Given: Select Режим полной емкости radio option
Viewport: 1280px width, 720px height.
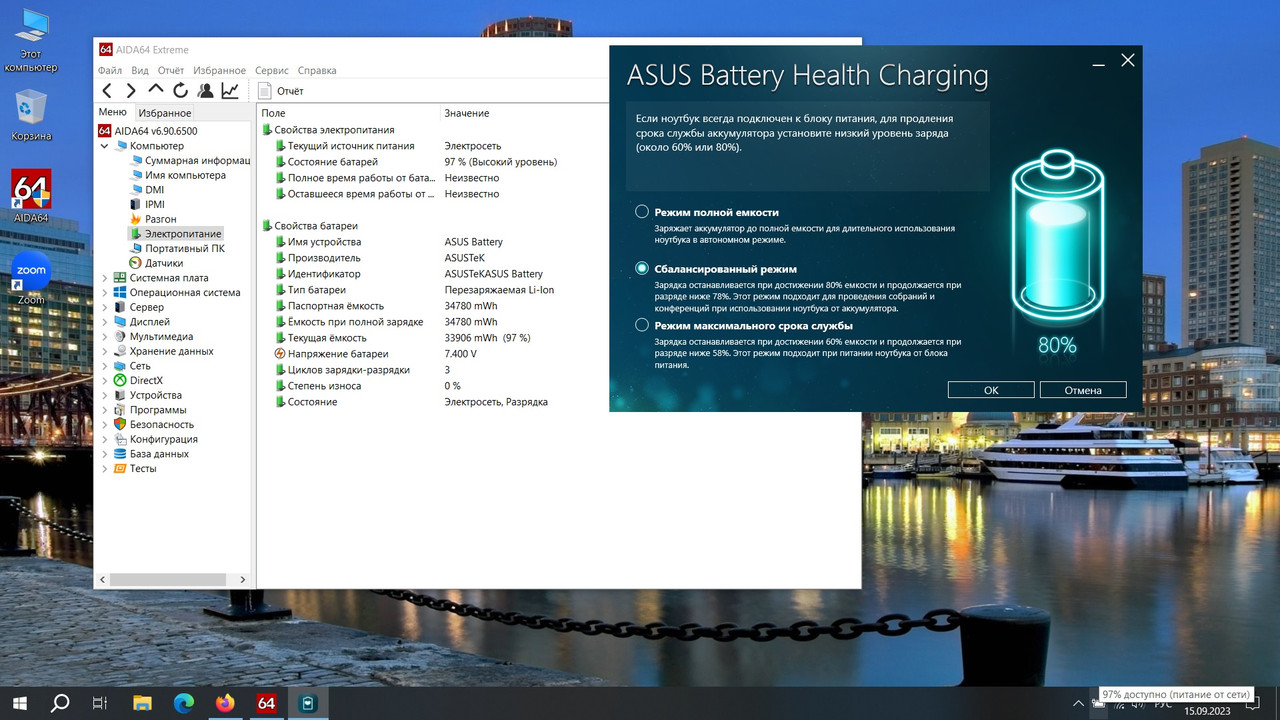Looking at the screenshot, I should click(x=642, y=212).
